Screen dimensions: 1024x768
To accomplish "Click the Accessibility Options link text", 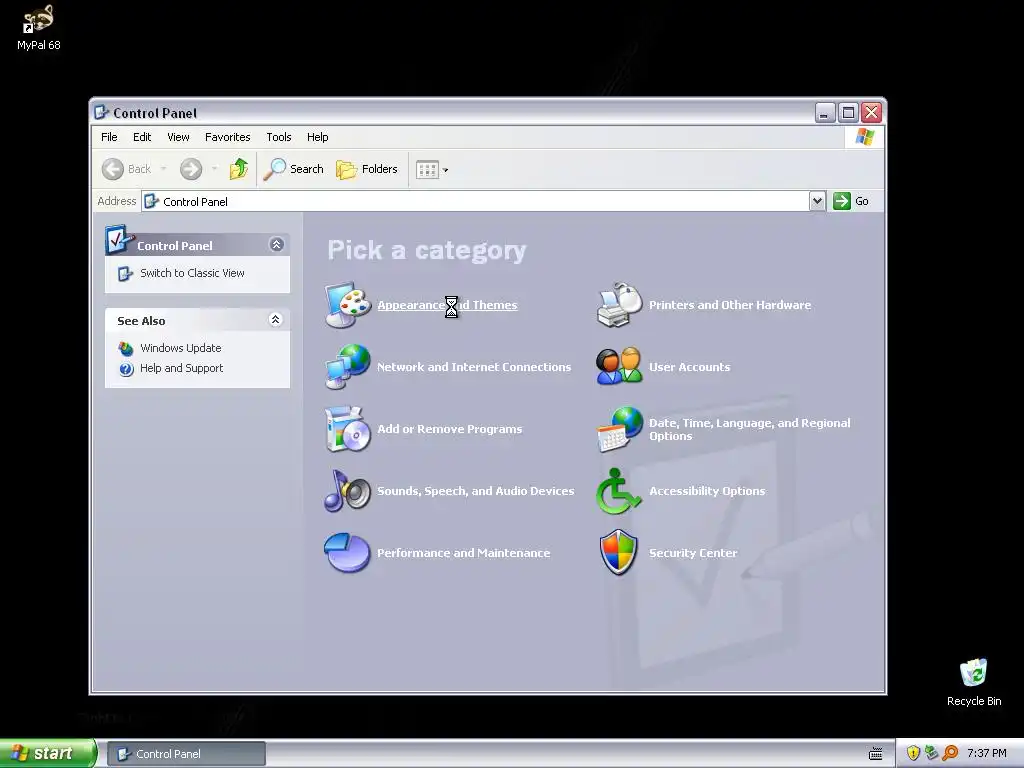I will coord(707,491).
